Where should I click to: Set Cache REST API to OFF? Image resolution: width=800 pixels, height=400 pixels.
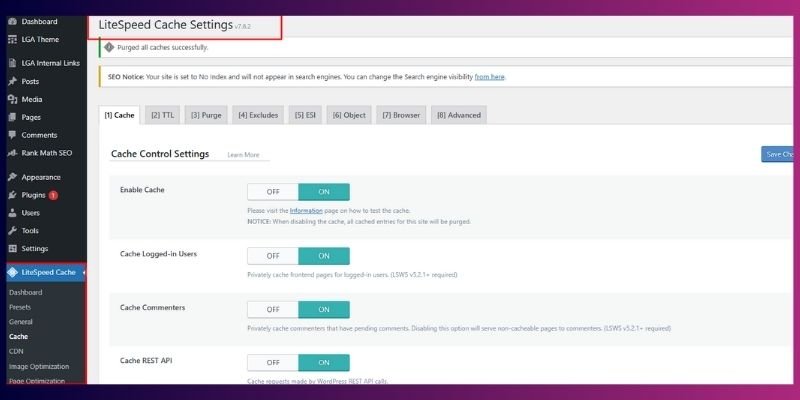[273, 363]
